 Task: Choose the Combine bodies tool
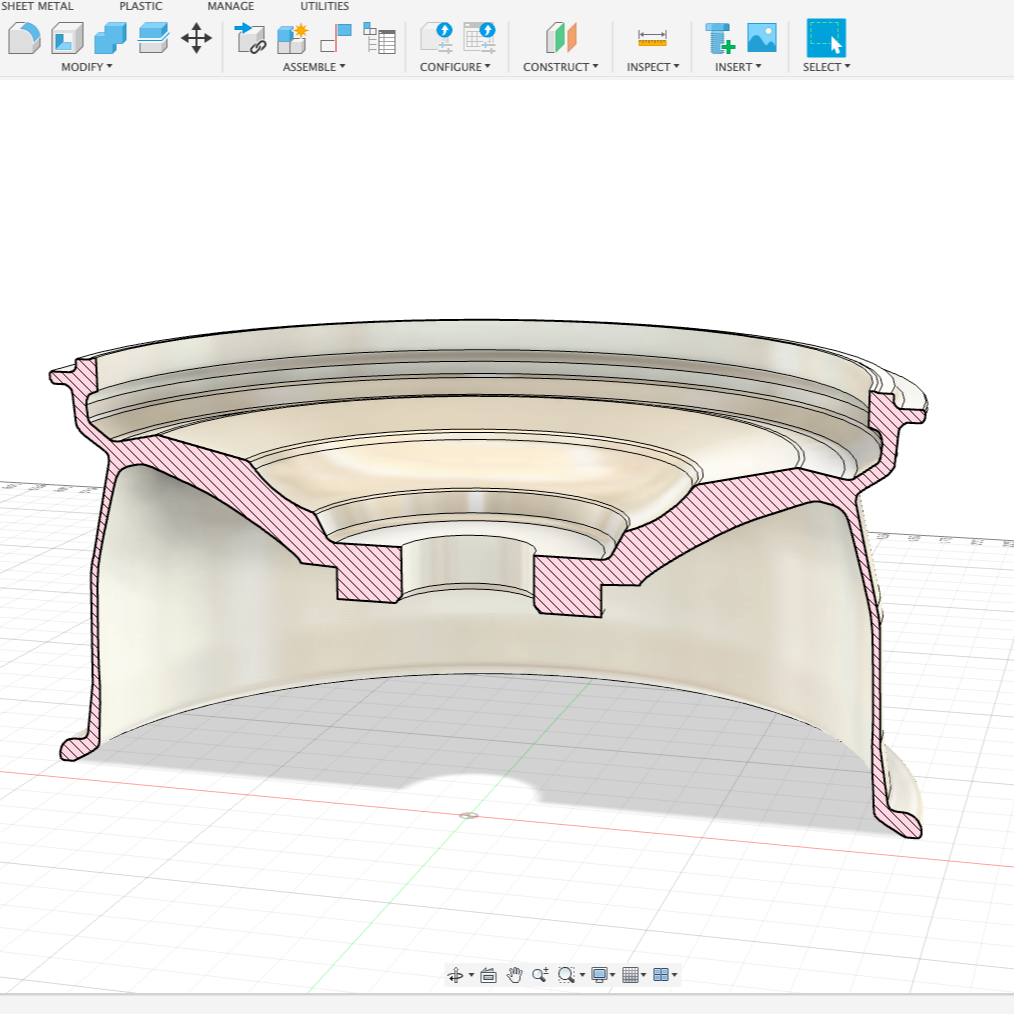point(110,38)
